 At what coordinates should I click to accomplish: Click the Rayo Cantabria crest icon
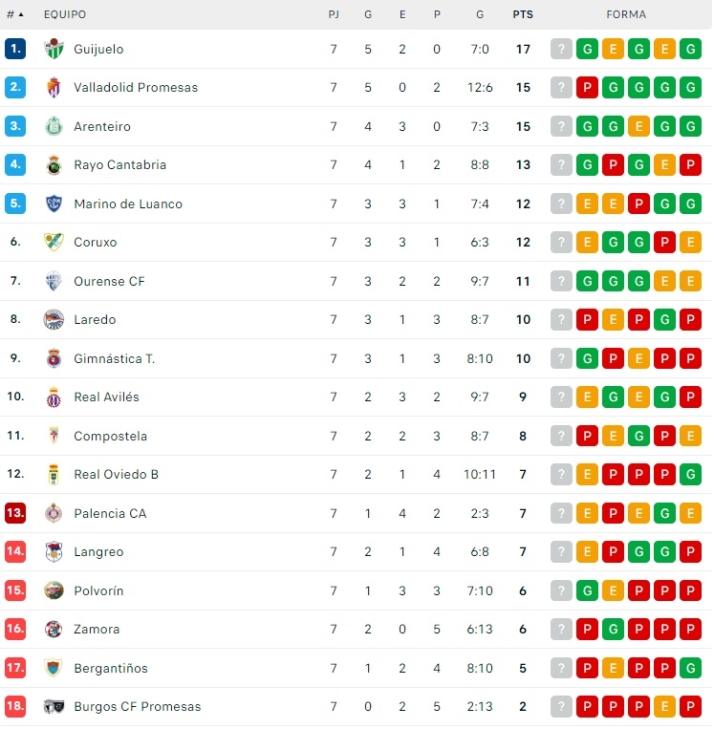tap(54, 165)
